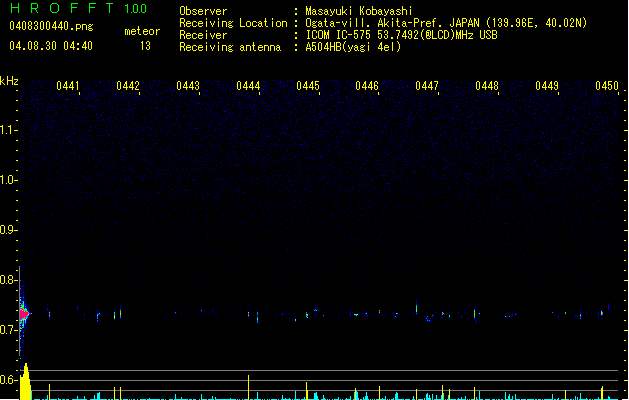Screen dimensions: 629x400
Task: Click the meteor label
Action: (142, 31)
